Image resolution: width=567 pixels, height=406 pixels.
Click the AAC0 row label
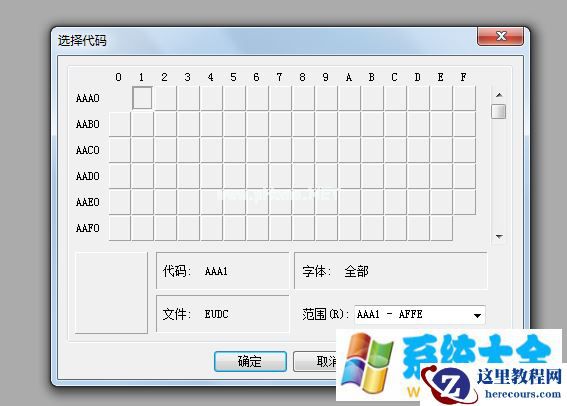pyautogui.click(x=88, y=150)
